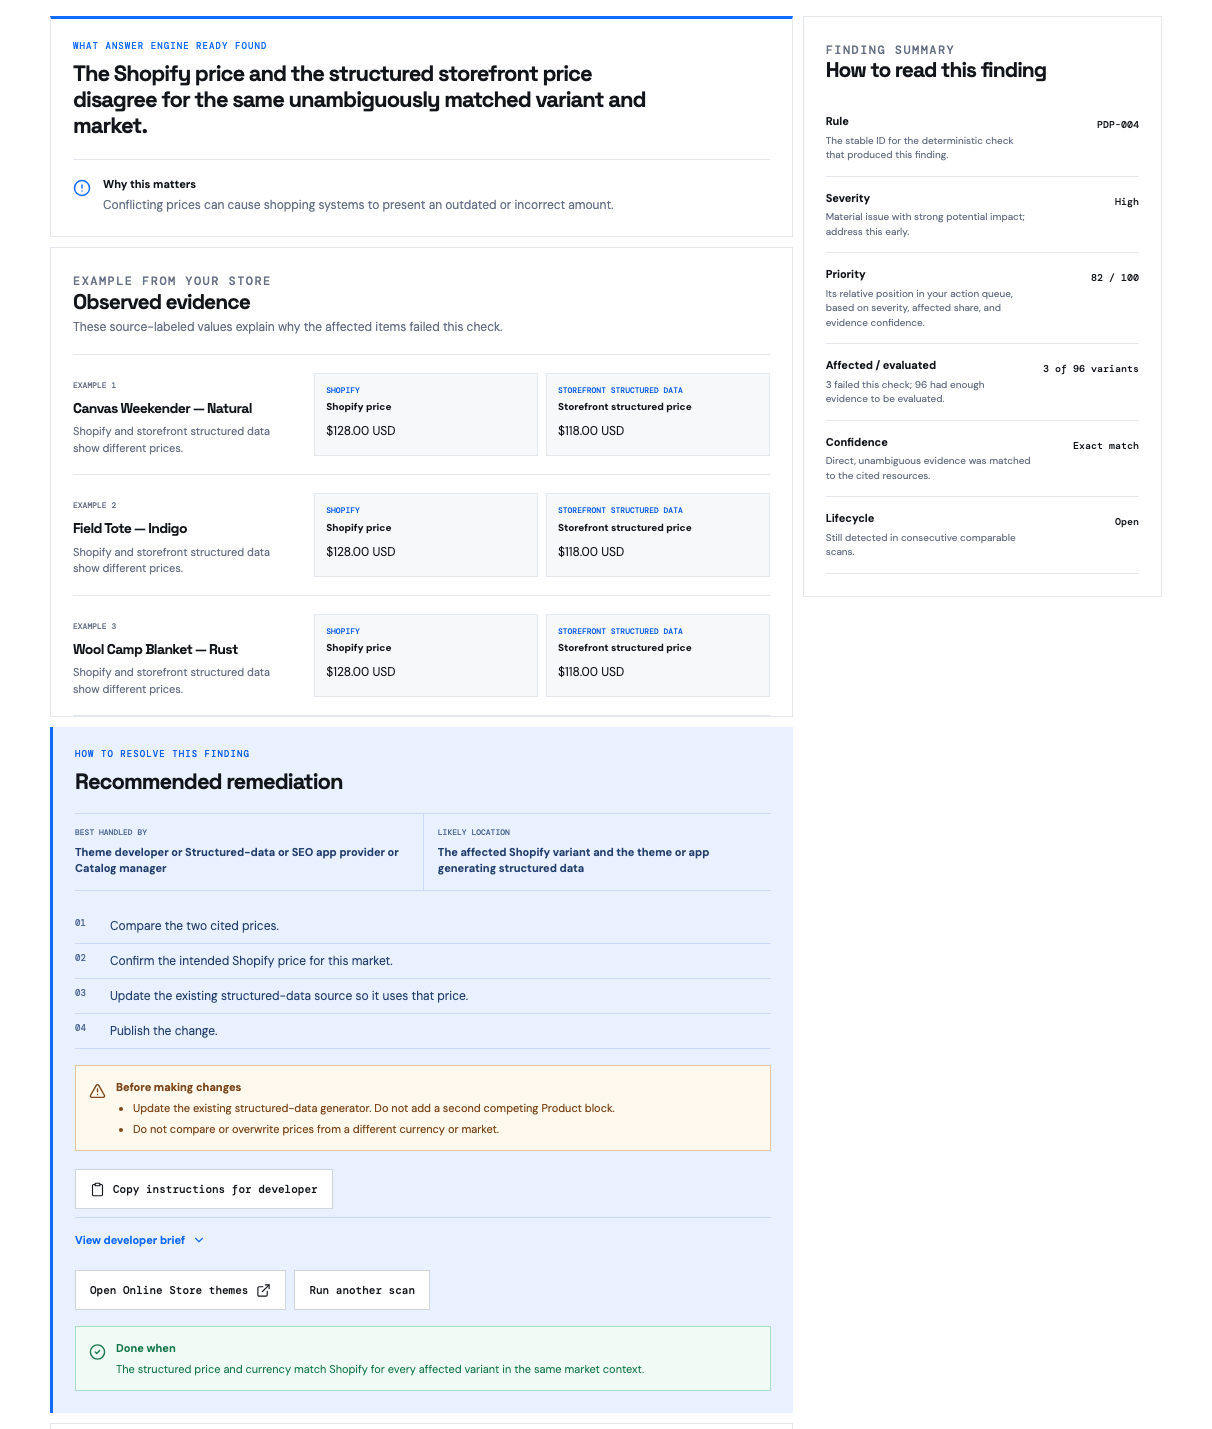Screen dimensions: 1212x1429
Task: Run another scan
Action: click(362, 1290)
